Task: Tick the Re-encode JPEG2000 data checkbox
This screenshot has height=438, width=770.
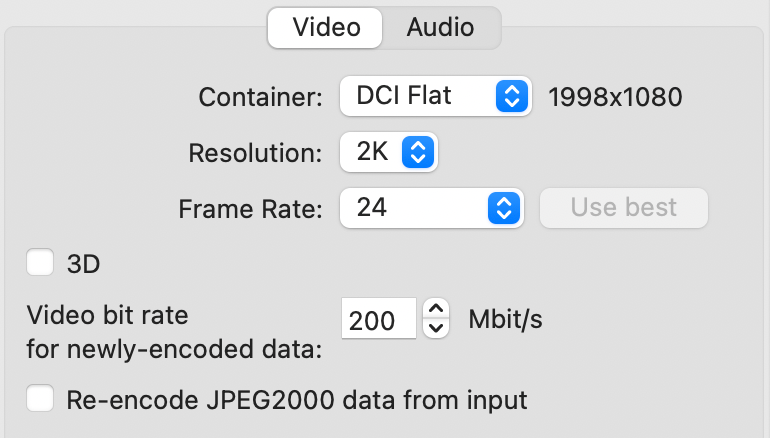Action: pyautogui.click(x=40, y=400)
